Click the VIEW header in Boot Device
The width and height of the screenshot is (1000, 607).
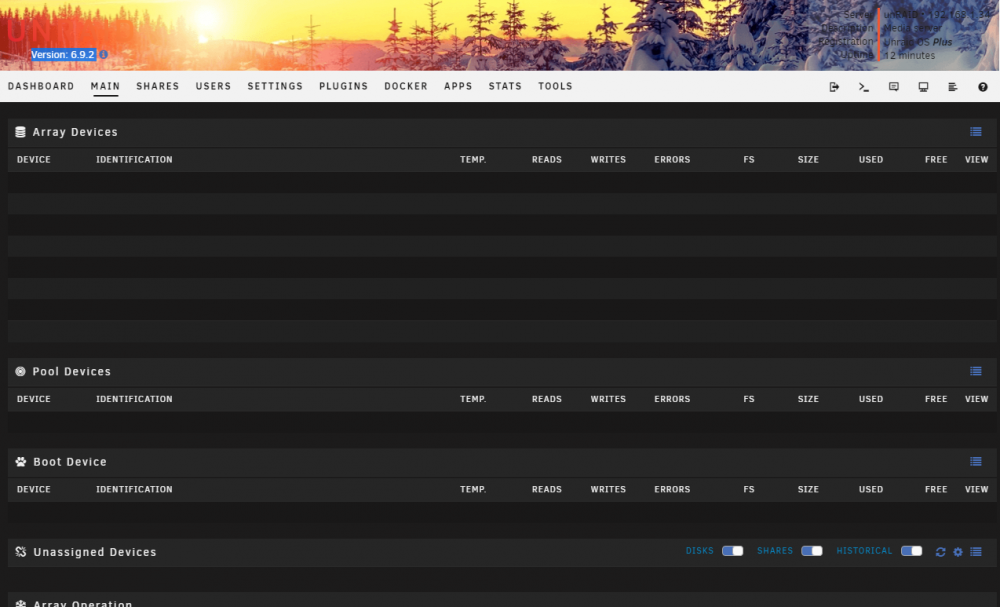point(976,489)
